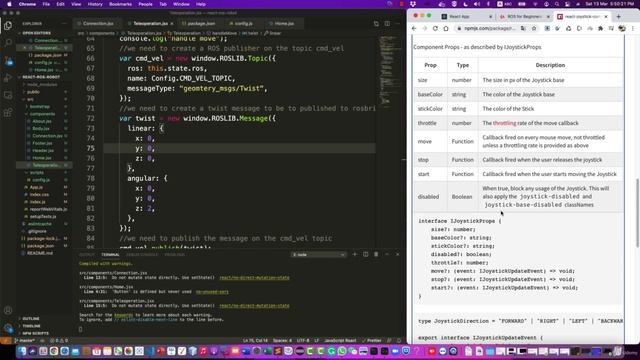Go back in Chrome browser
This screenshot has width=640, height=360.
point(414,29)
